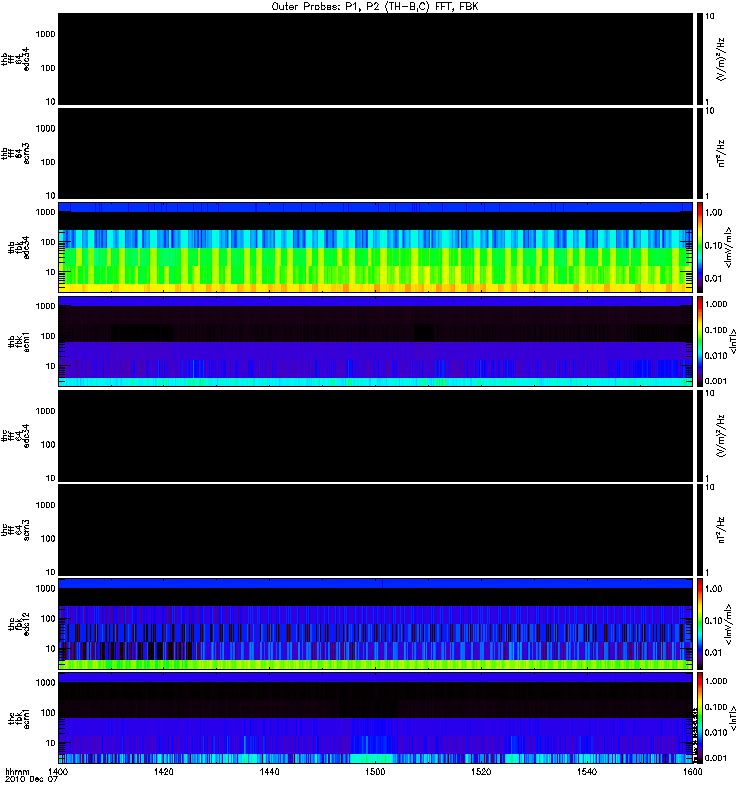
Task: Click the 'thb fbk edc34' axis label
Action: pyautogui.click(x=19, y=247)
